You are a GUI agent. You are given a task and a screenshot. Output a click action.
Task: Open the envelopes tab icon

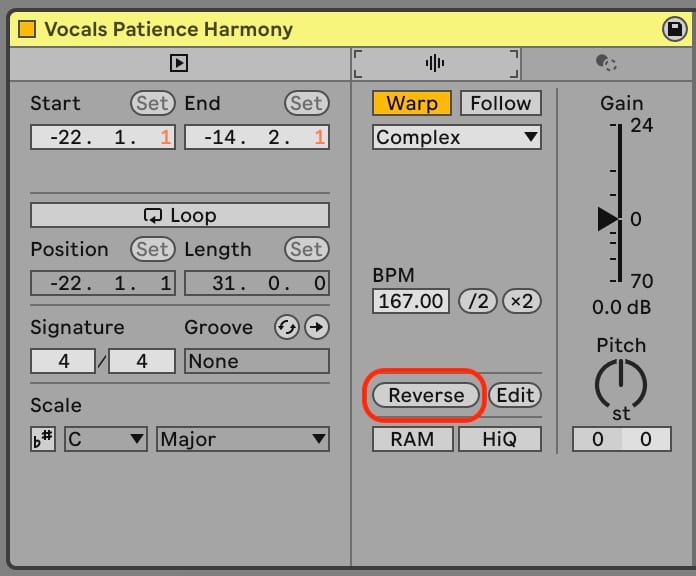coord(606,63)
